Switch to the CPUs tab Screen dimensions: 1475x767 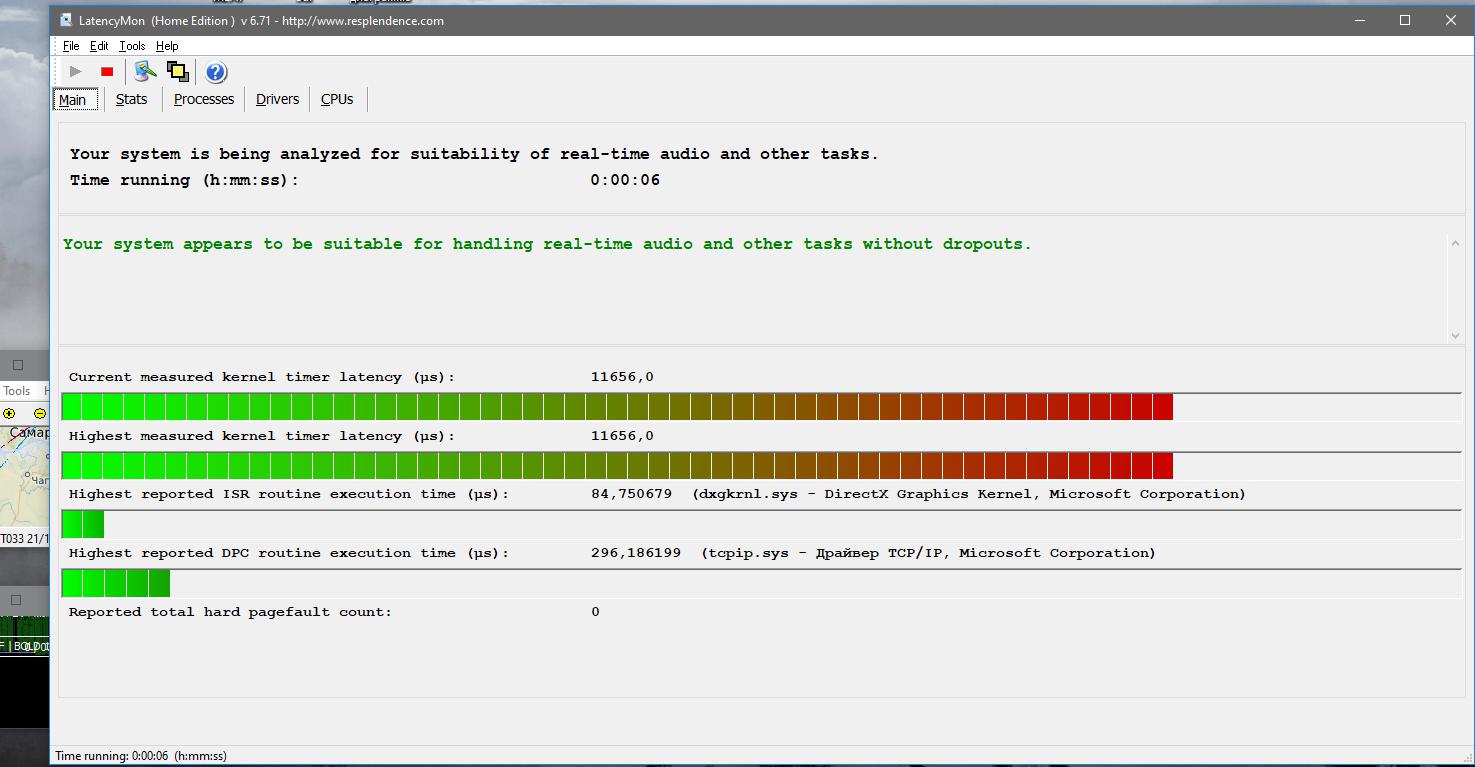tap(337, 99)
